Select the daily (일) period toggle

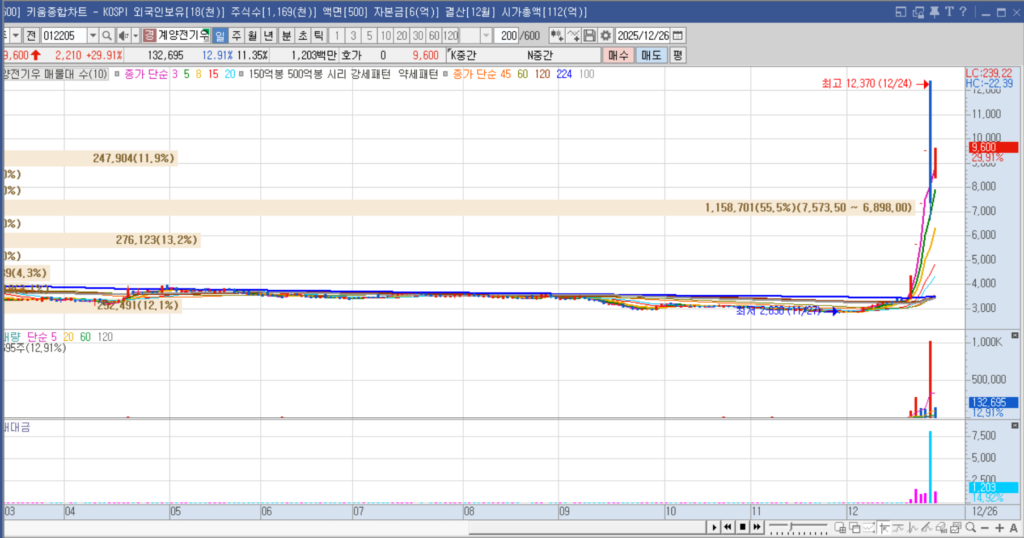[220, 35]
